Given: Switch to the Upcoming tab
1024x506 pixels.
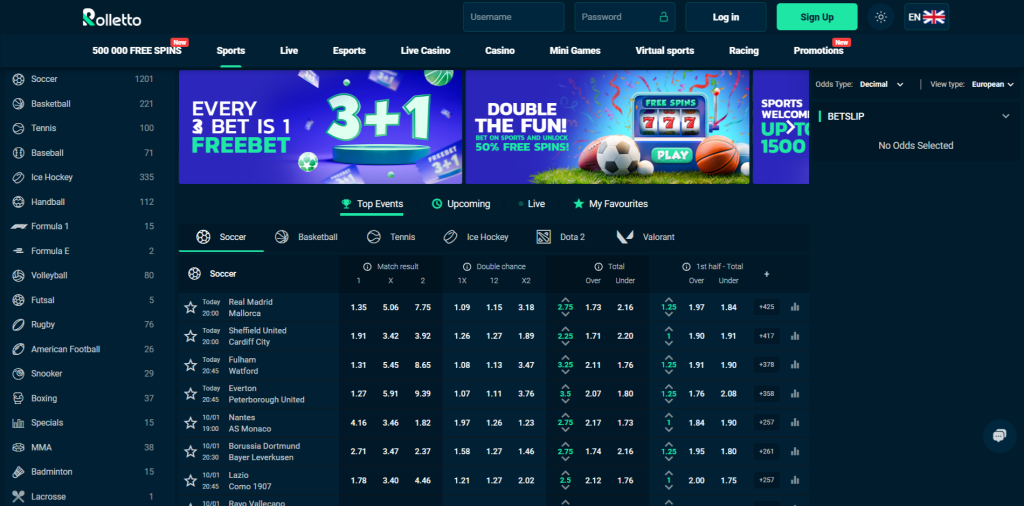Looking at the screenshot, I should (461, 204).
